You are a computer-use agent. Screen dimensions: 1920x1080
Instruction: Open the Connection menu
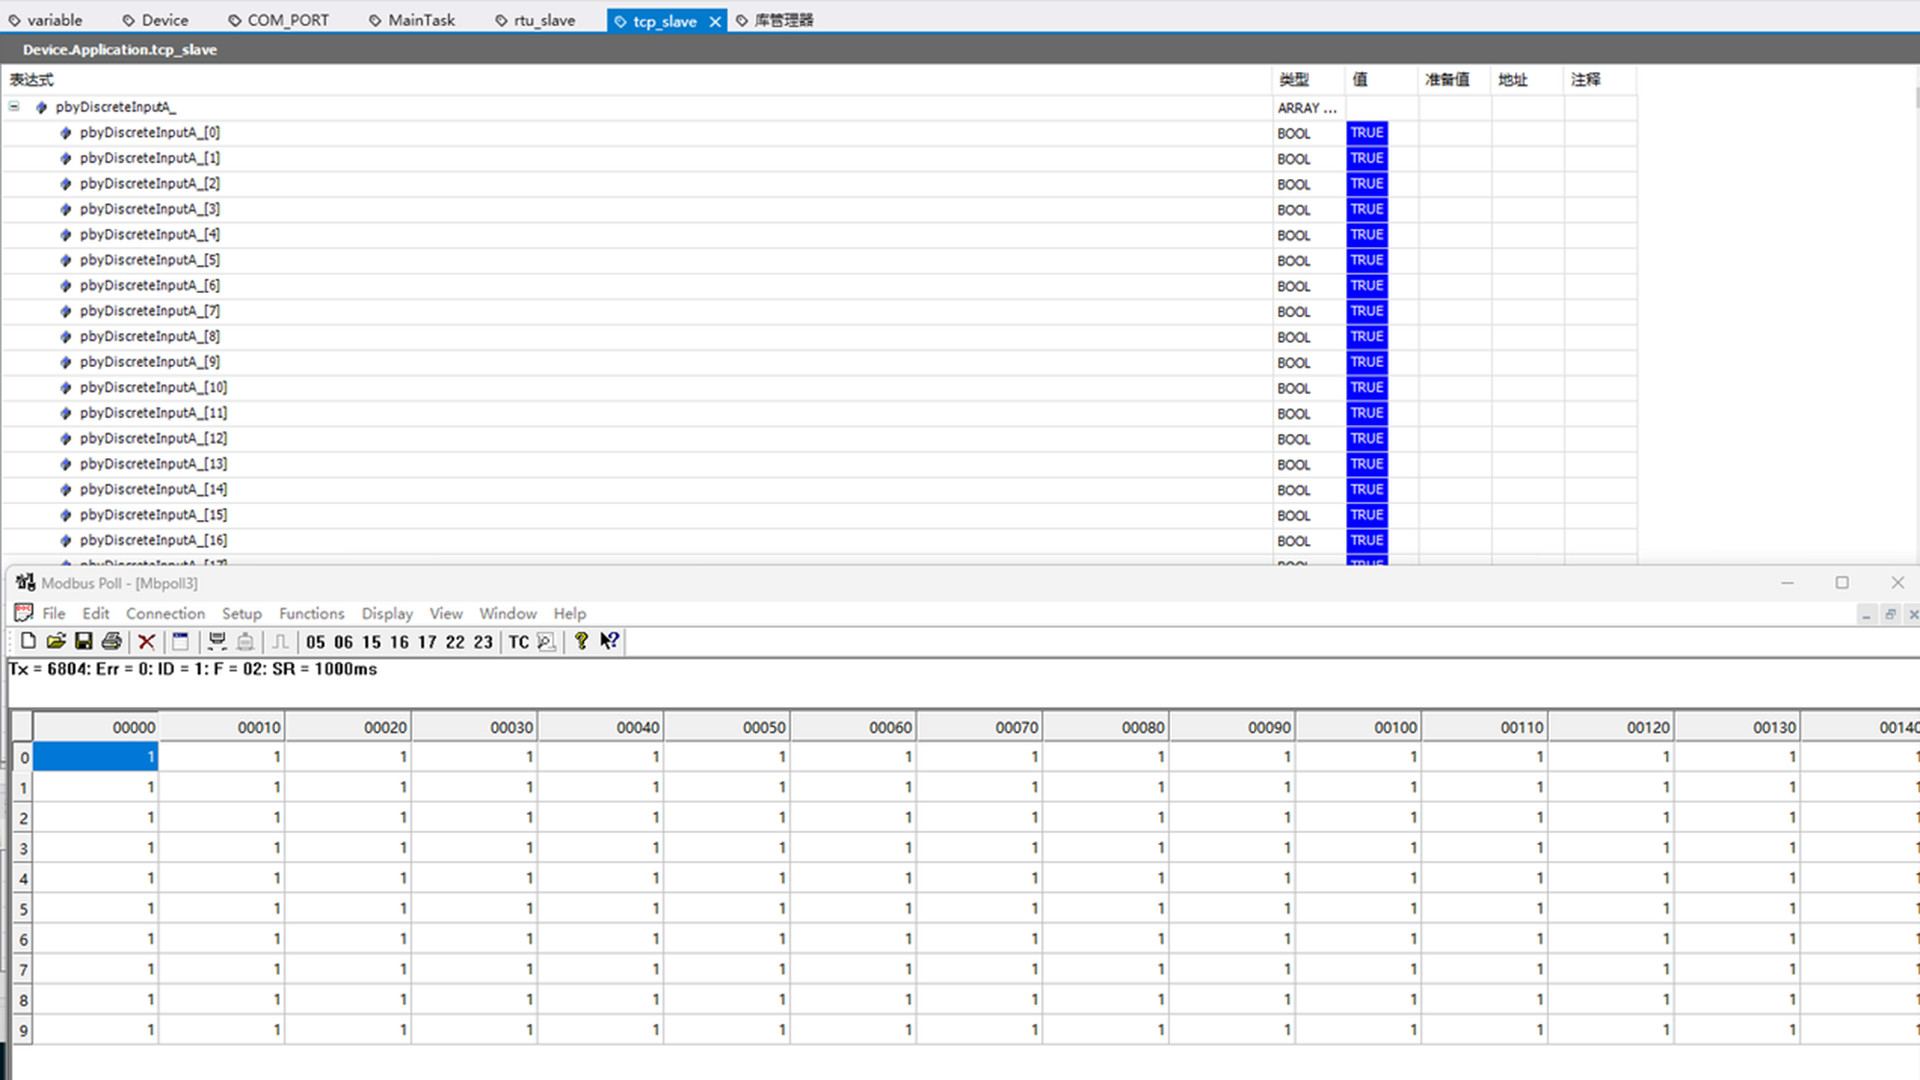(165, 613)
